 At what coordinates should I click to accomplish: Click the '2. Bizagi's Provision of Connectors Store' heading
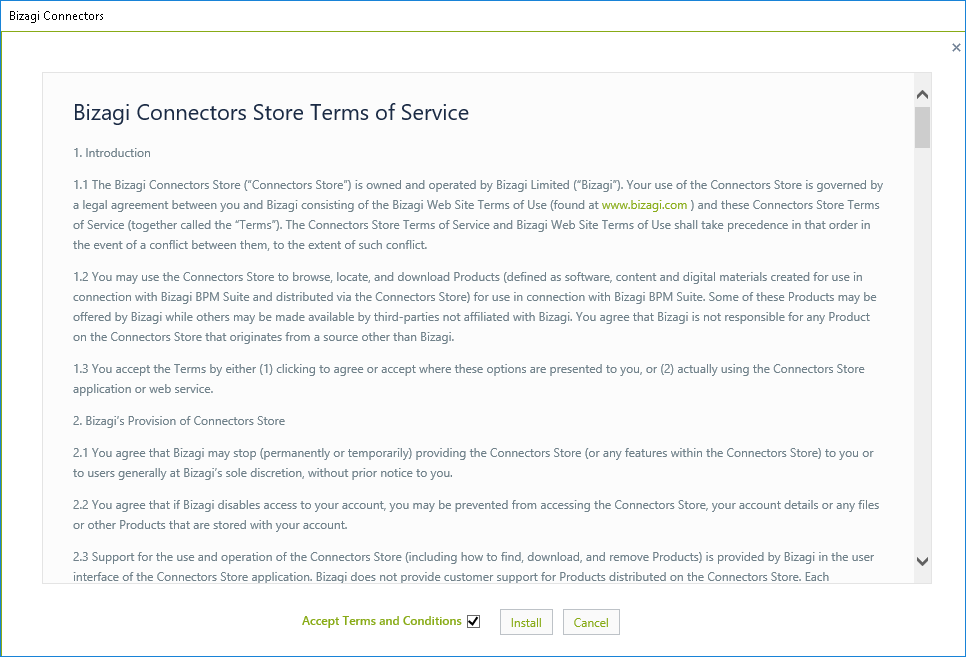coord(179,421)
